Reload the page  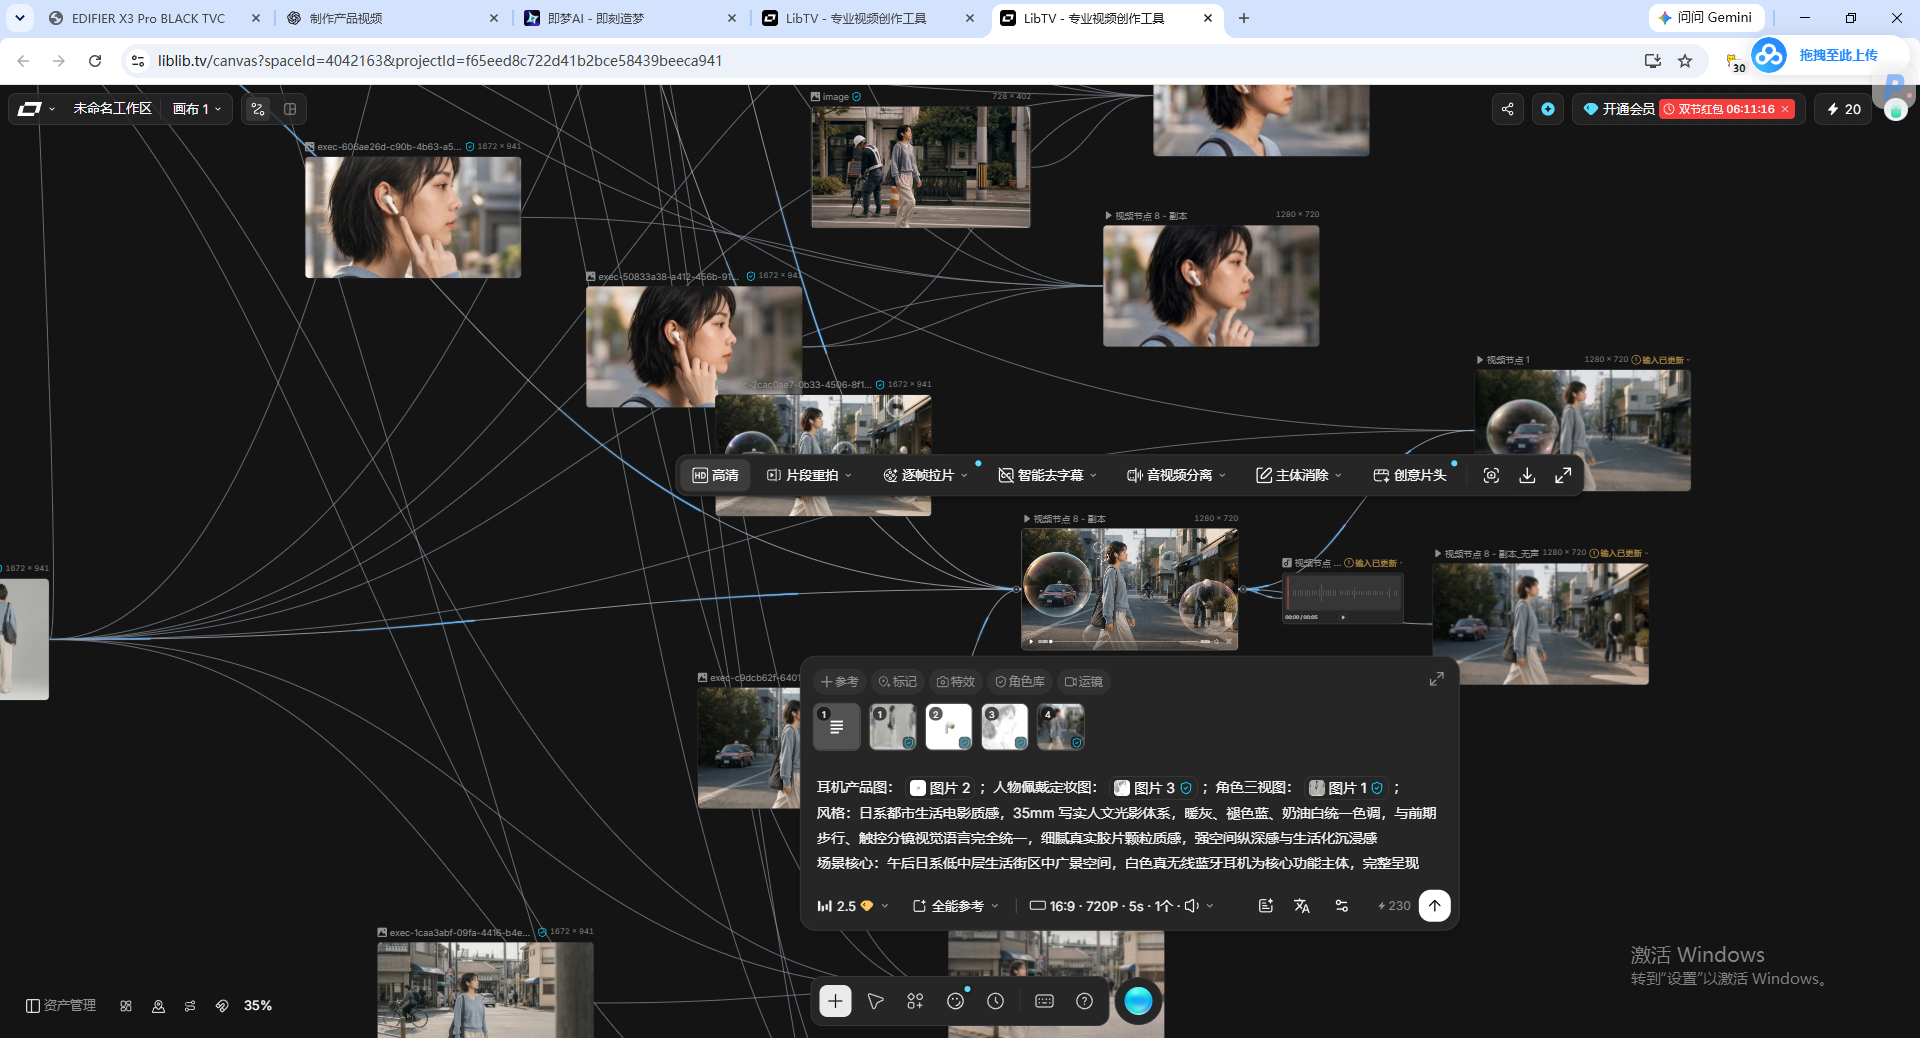pos(95,61)
